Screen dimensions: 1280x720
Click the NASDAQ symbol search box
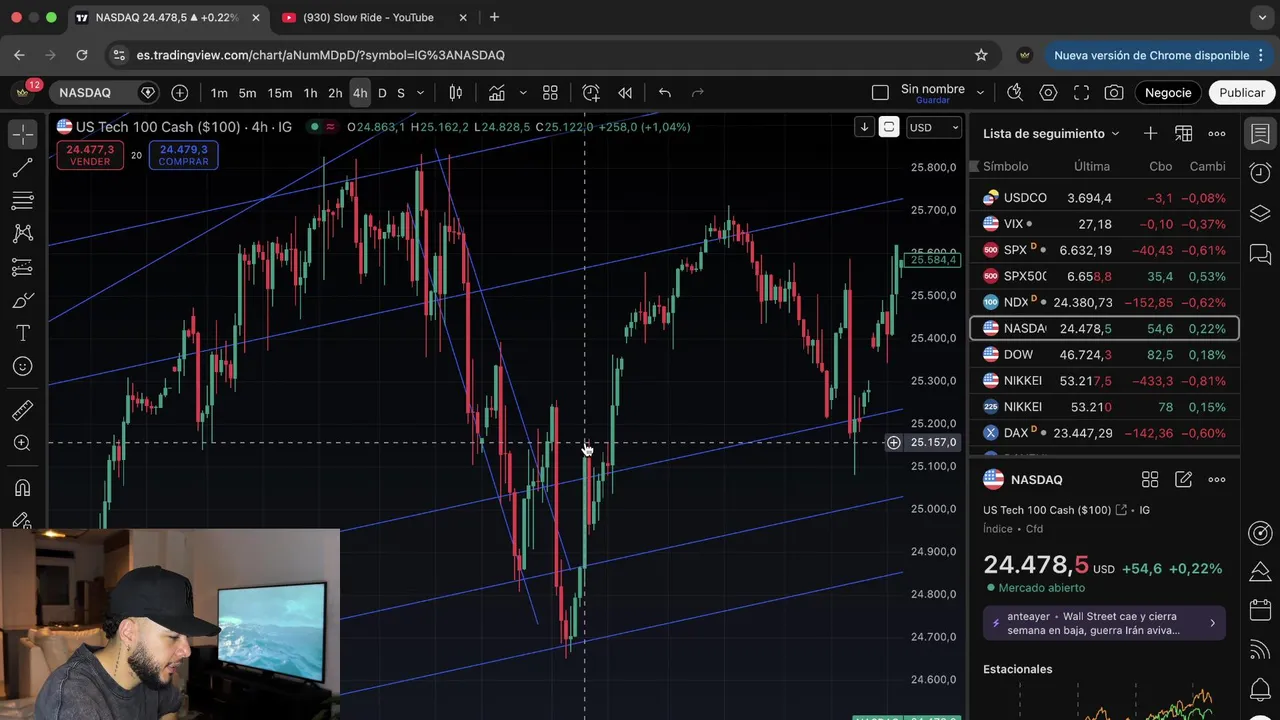pyautogui.click(x=105, y=93)
